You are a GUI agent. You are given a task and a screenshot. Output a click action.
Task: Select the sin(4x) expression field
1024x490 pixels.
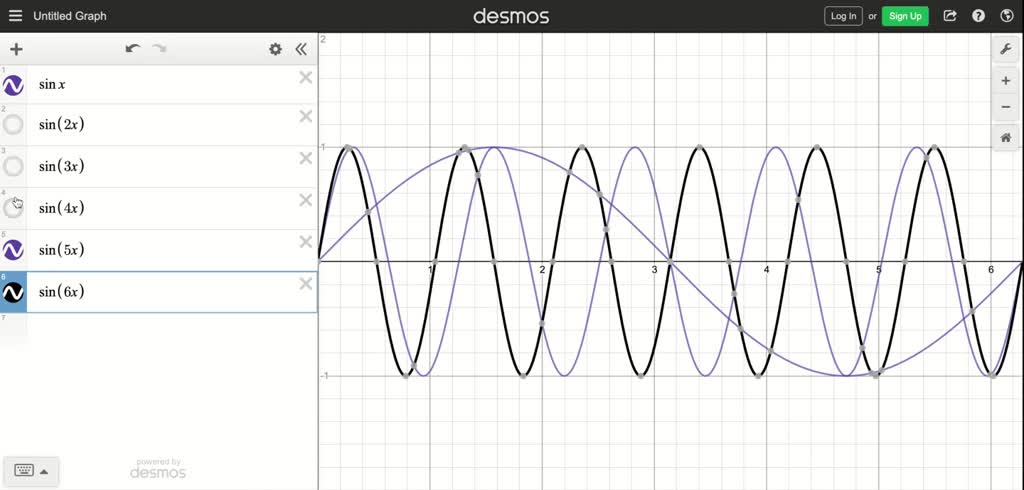[172, 208]
